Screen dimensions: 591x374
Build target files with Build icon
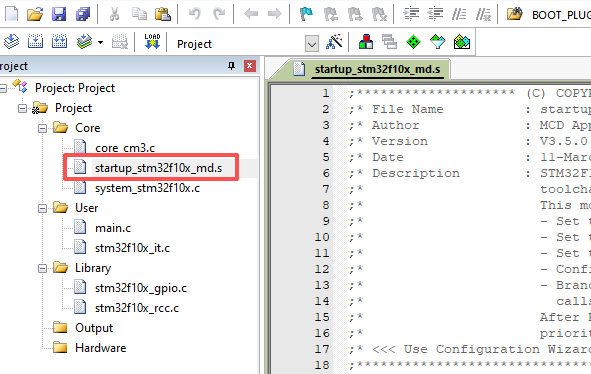click(x=35, y=41)
